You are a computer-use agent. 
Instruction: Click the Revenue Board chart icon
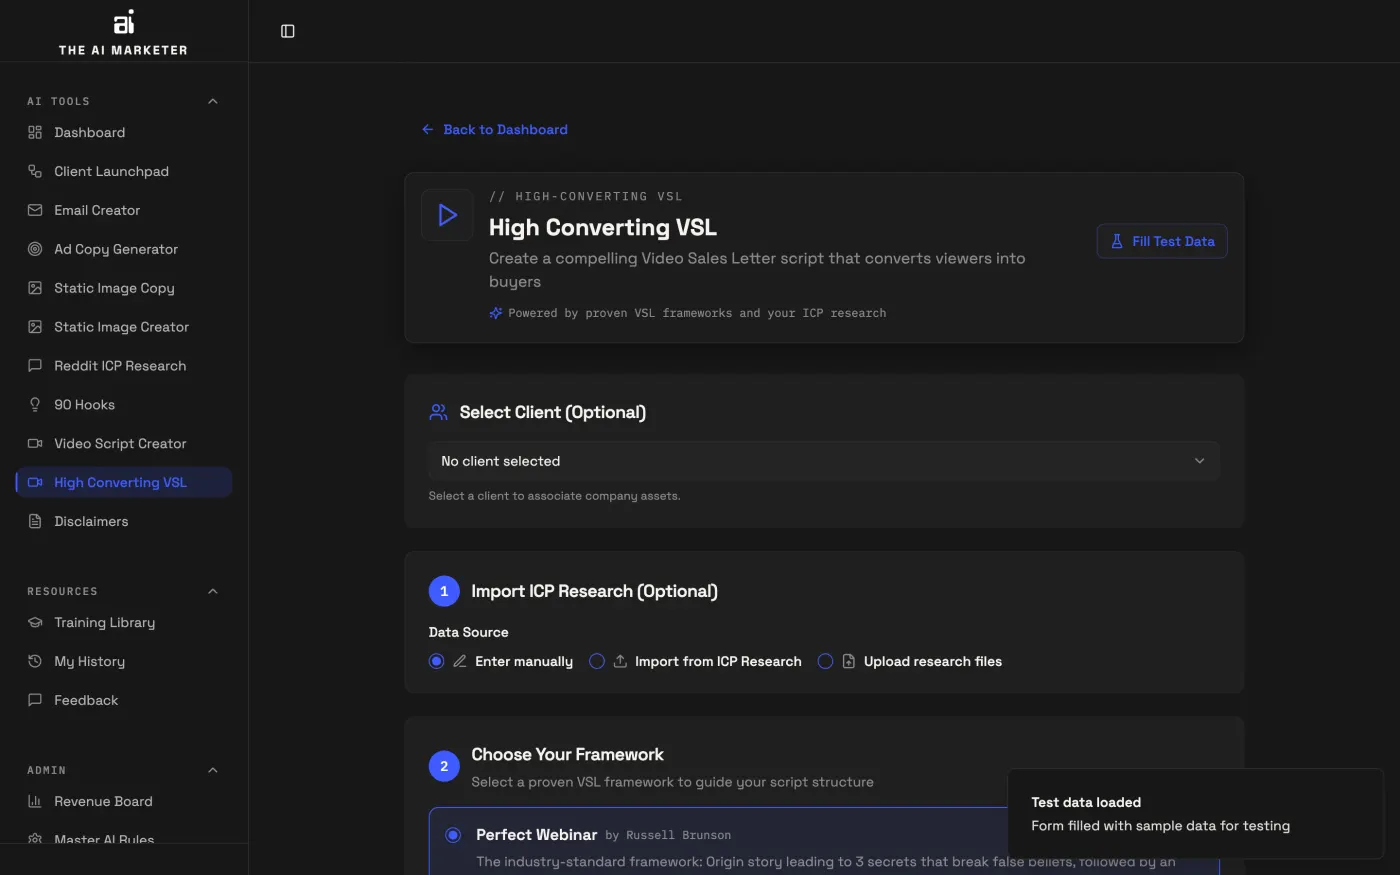(35, 801)
